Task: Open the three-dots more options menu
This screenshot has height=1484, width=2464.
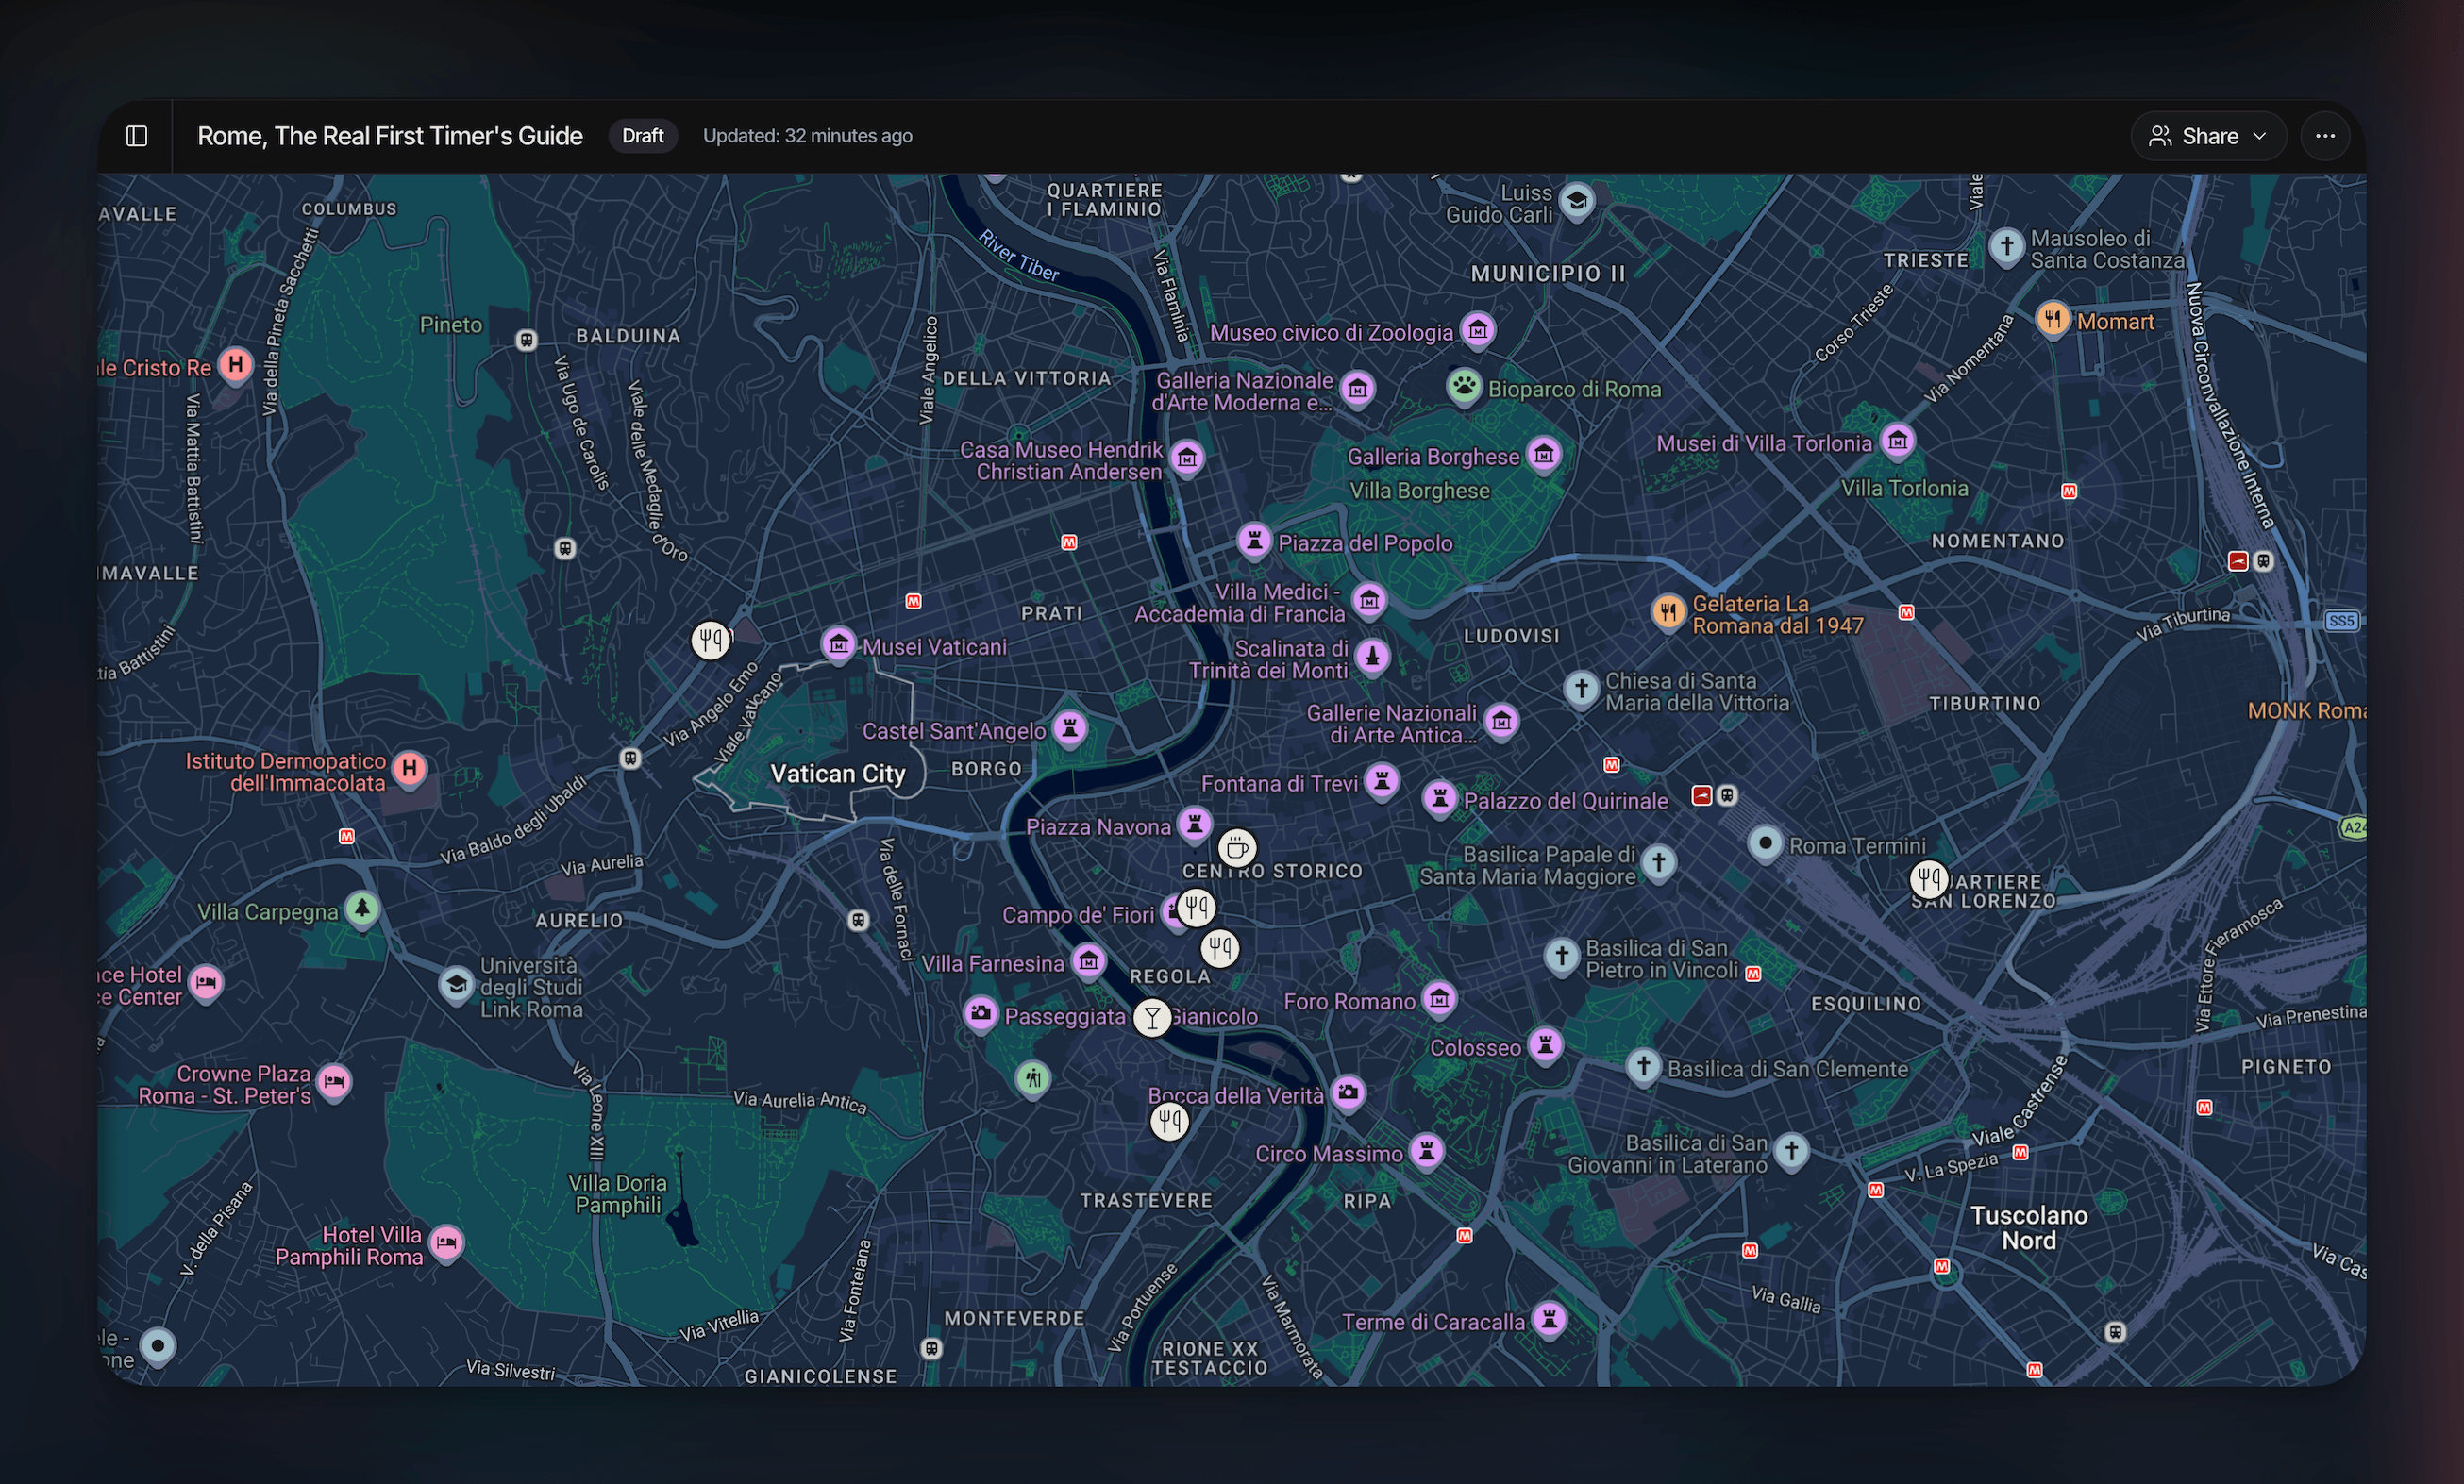Action: (x=2325, y=136)
